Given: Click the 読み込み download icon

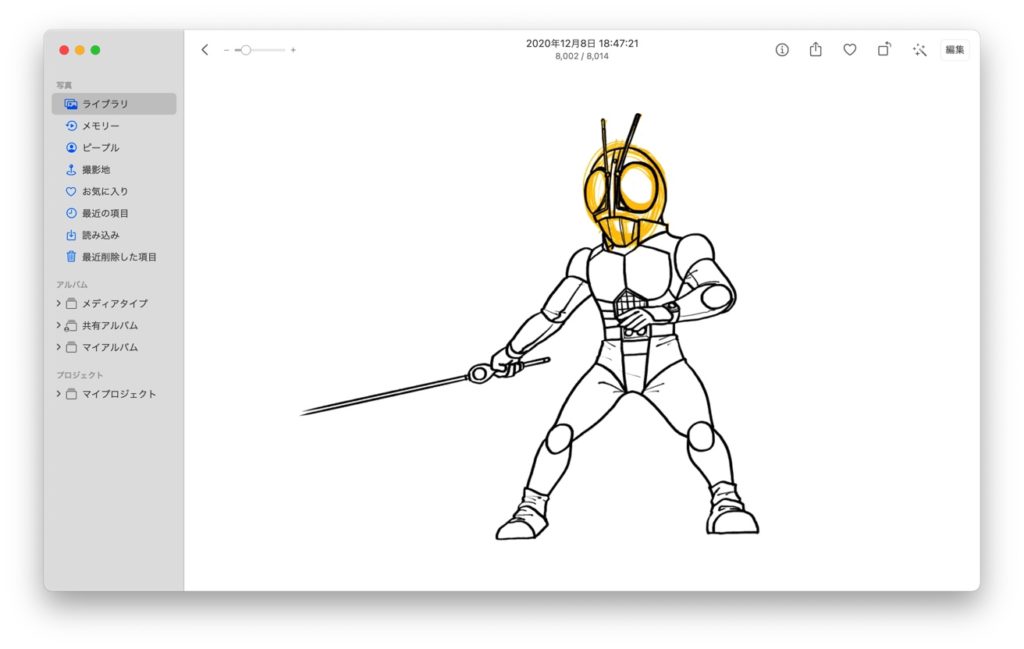Looking at the screenshot, I should pyautogui.click(x=71, y=235).
